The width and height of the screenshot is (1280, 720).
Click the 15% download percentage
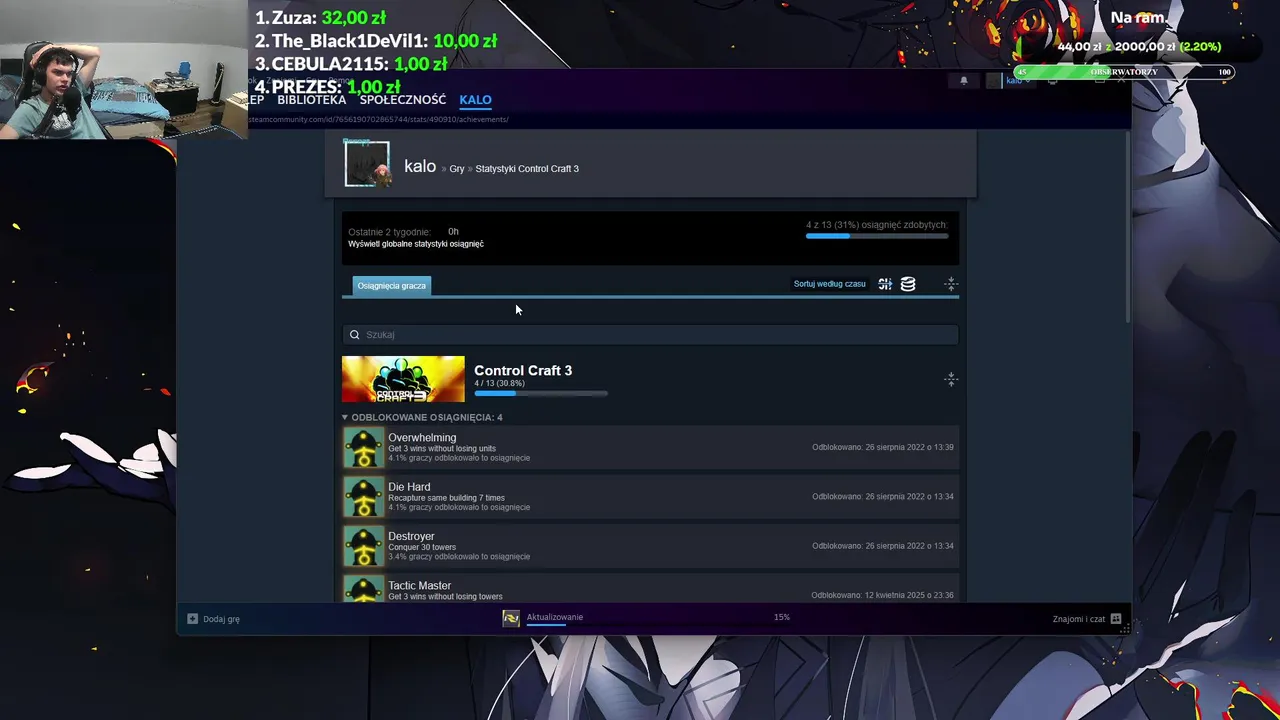point(782,617)
